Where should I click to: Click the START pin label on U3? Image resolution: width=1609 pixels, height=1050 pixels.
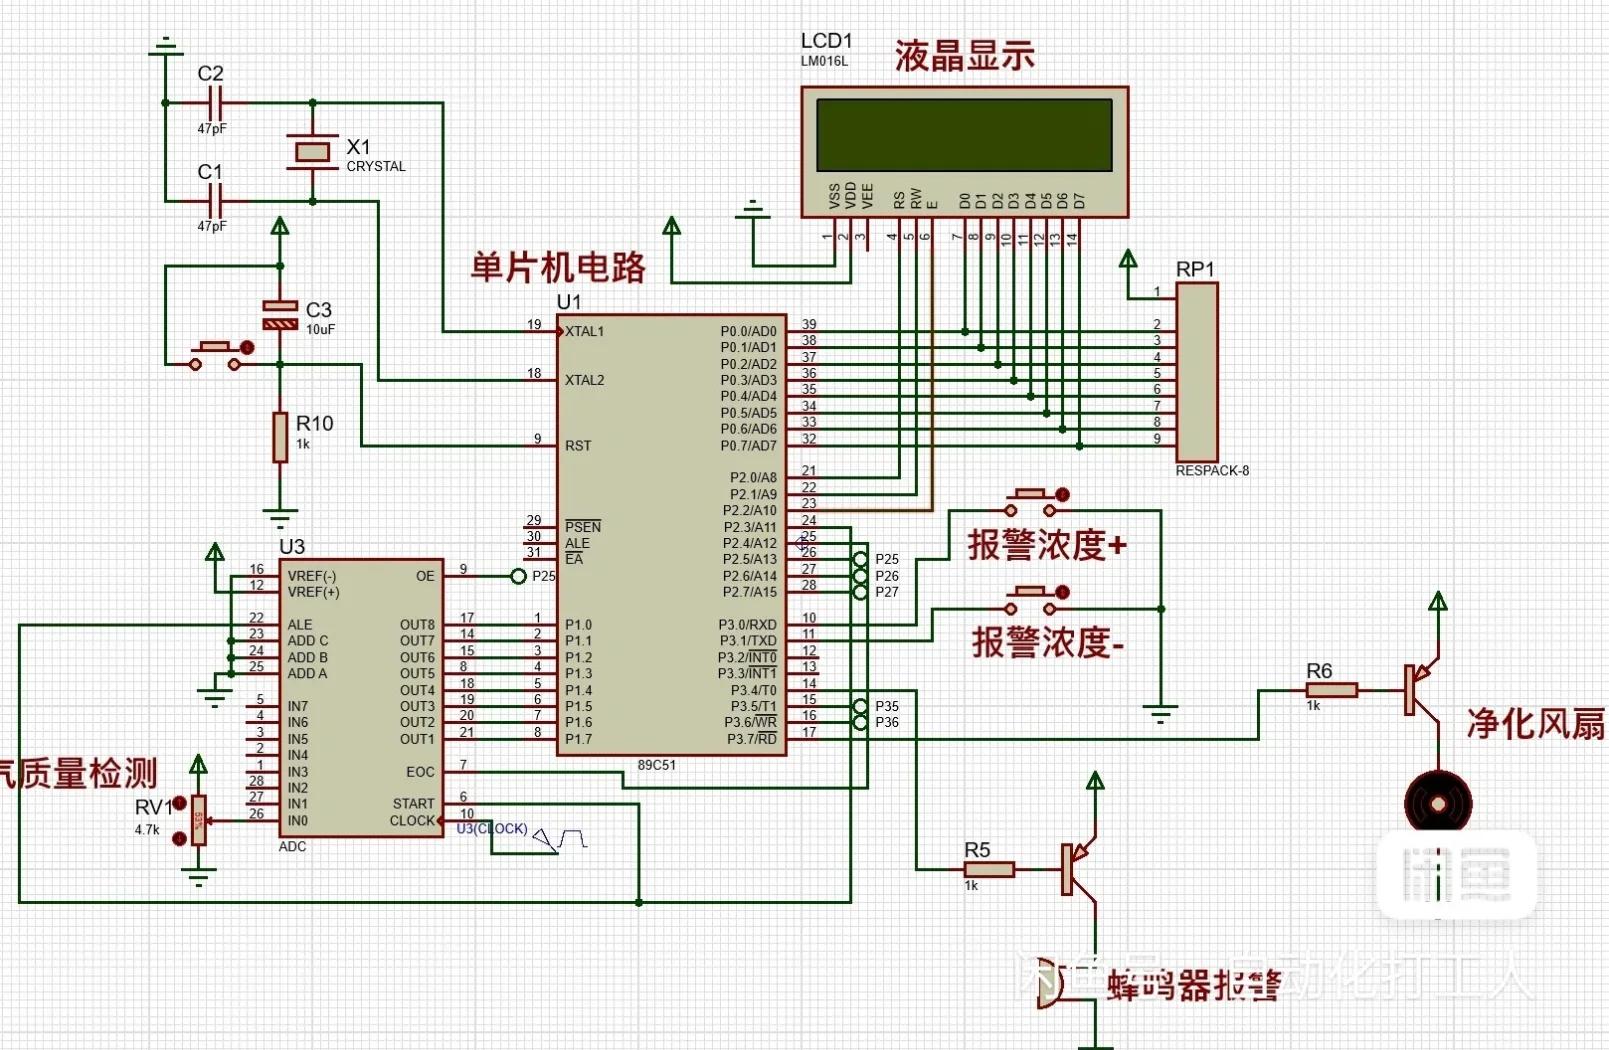point(413,803)
